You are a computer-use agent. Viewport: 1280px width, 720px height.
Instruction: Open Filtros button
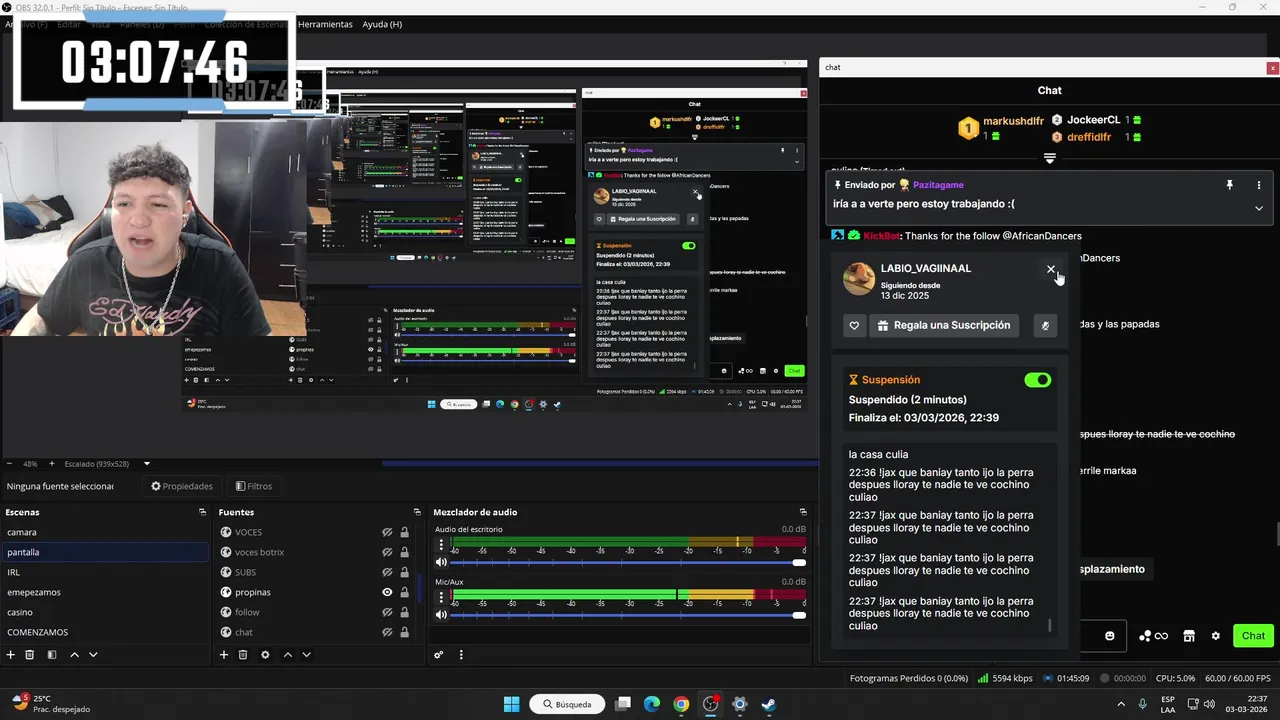[x=254, y=486]
